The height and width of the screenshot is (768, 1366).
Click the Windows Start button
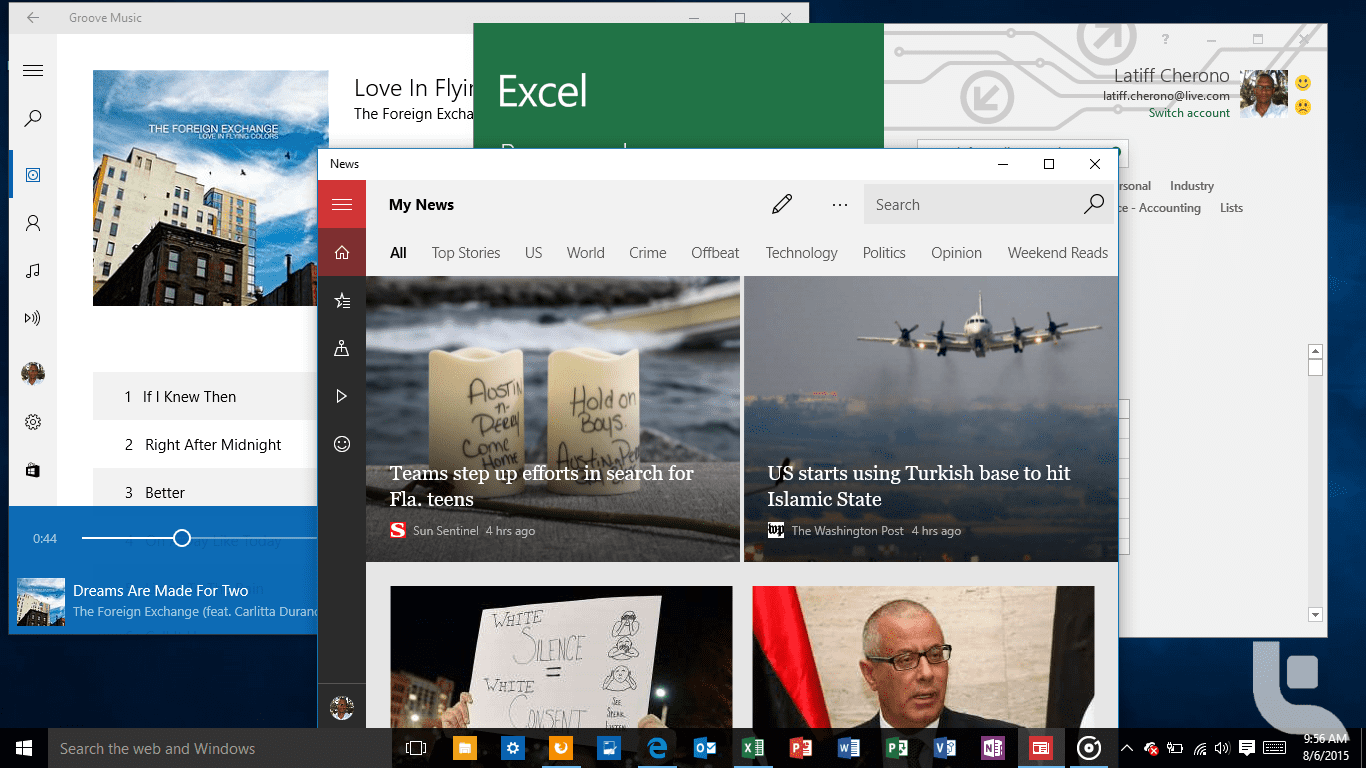point(24,748)
